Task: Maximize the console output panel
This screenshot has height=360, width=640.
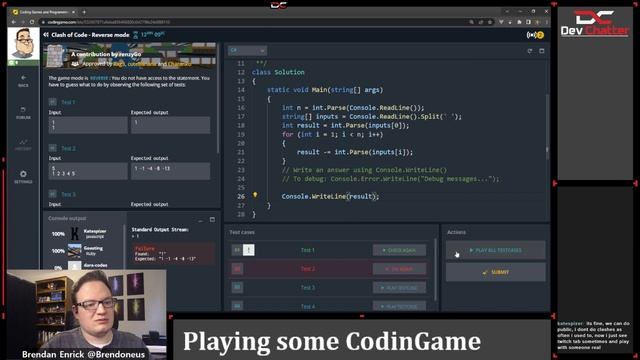Action: click(212, 220)
